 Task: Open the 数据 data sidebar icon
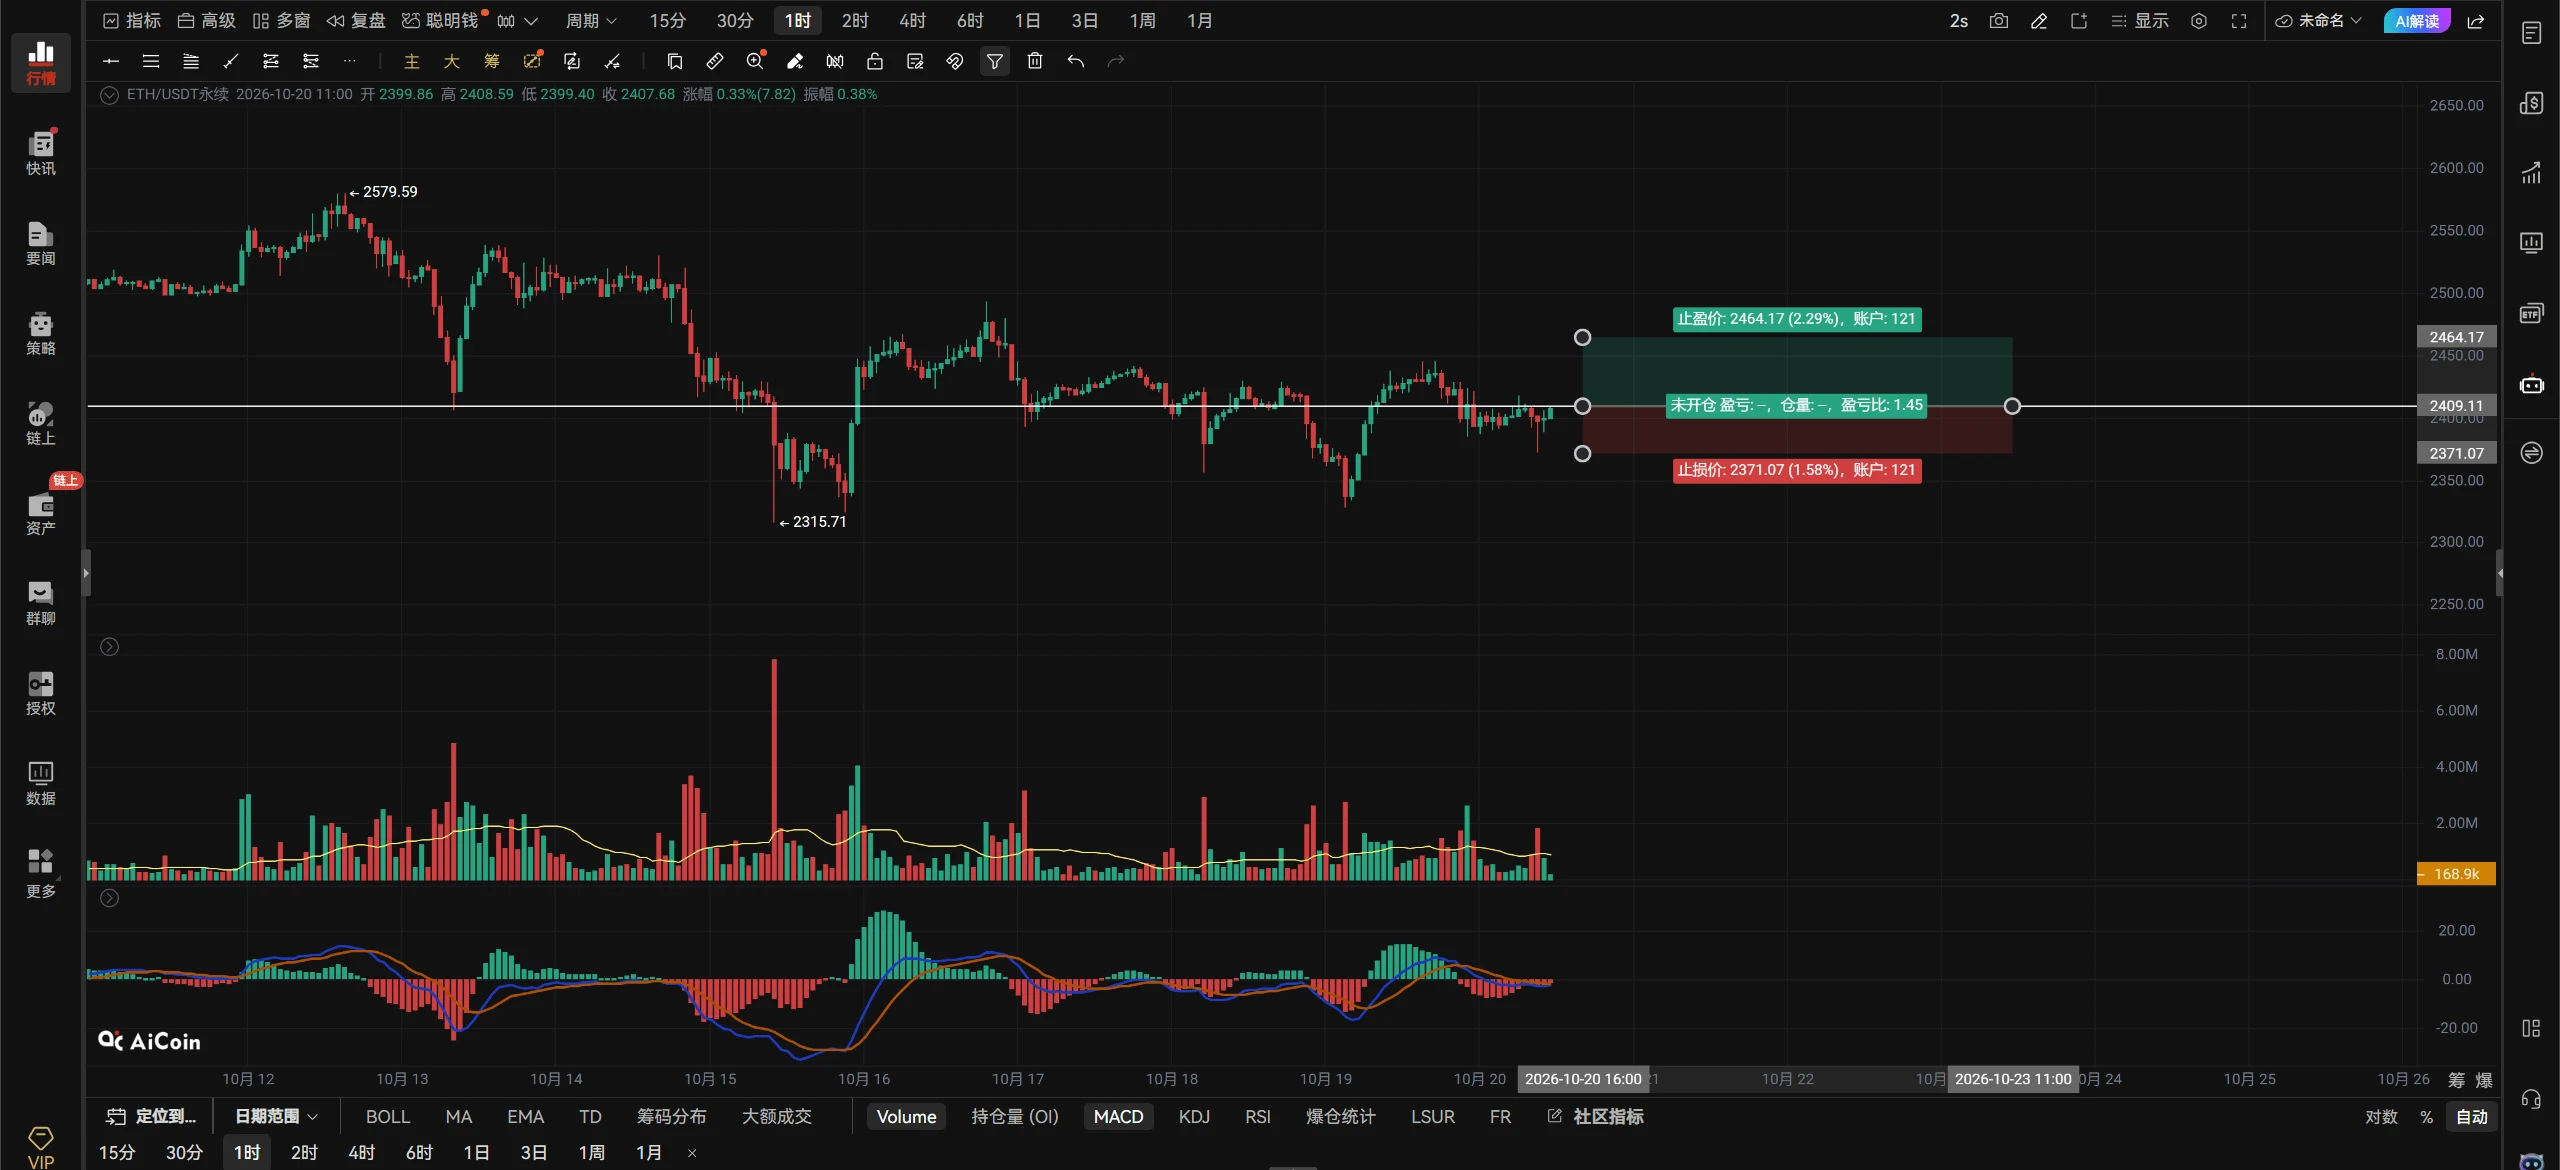pos(41,783)
